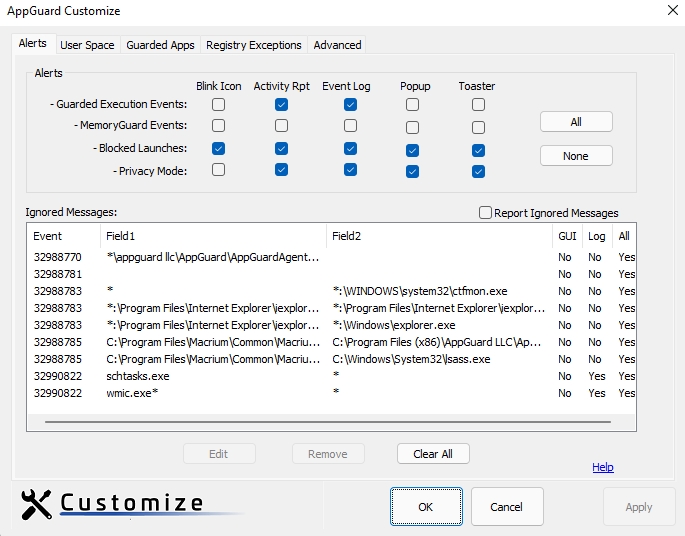Uncheck Activity Rpt for Blocked Launches
The width and height of the screenshot is (685, 536).
(x=281, y=149)
